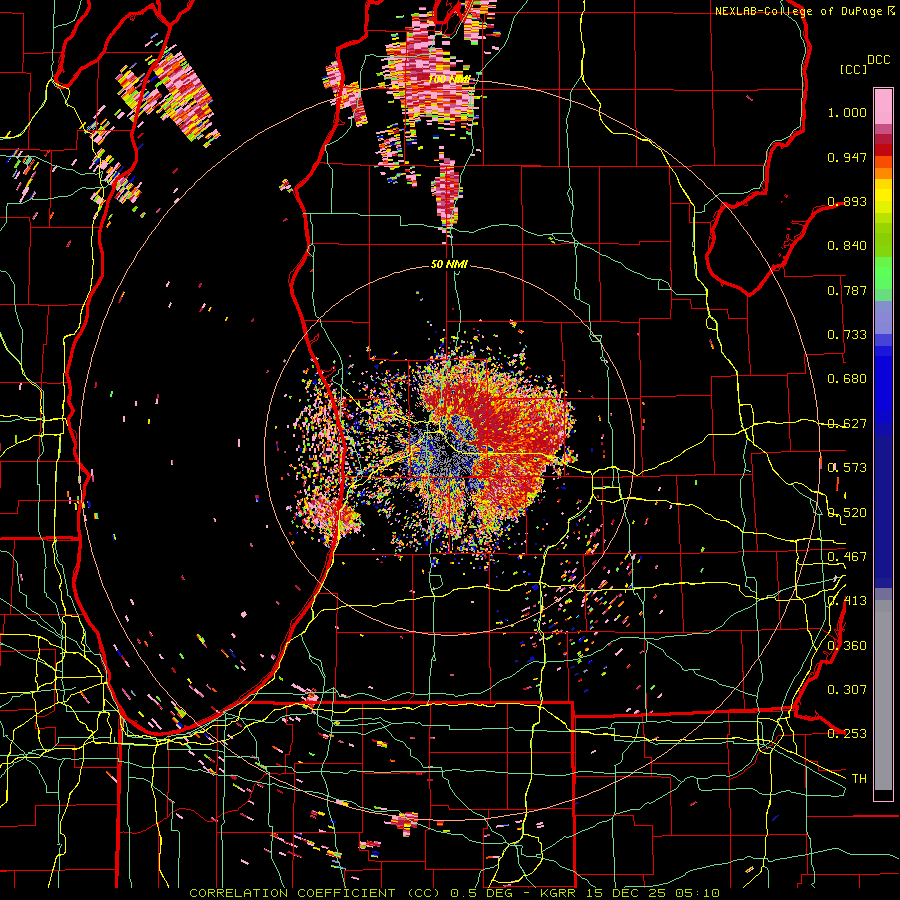Click the TH threshold label on legend
Screen dimensions: 900x900
[859, 779]
